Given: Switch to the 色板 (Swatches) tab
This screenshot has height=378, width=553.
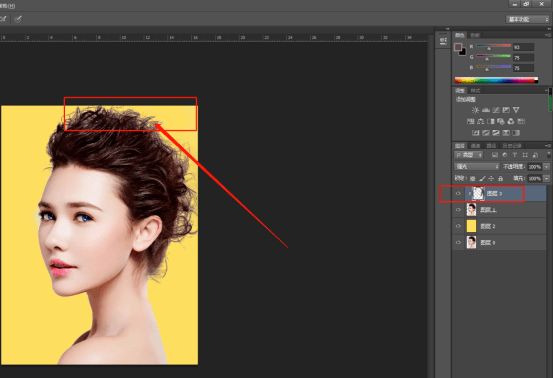Looking at the screenshot, I should tap(475, 35).
